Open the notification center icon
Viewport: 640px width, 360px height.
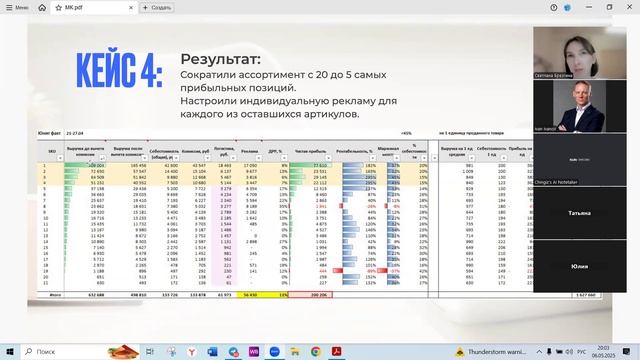[627, 351]
